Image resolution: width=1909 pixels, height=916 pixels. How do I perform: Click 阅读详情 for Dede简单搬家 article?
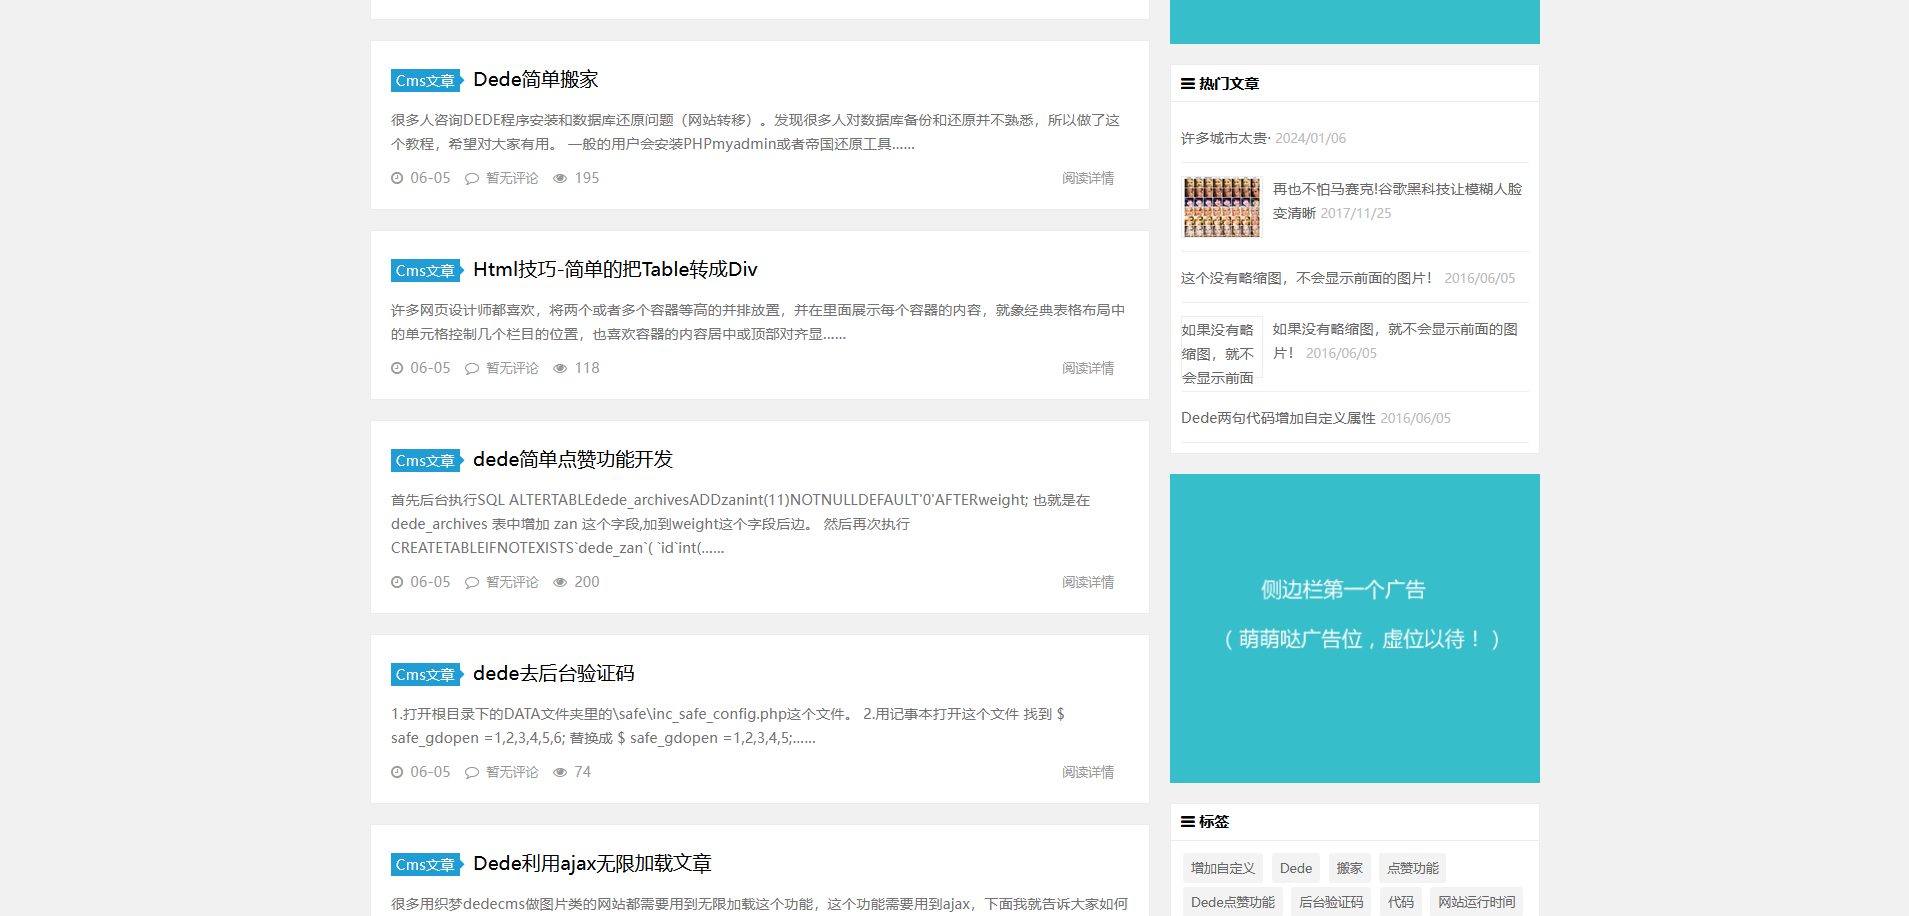(x=1088, y=178)
